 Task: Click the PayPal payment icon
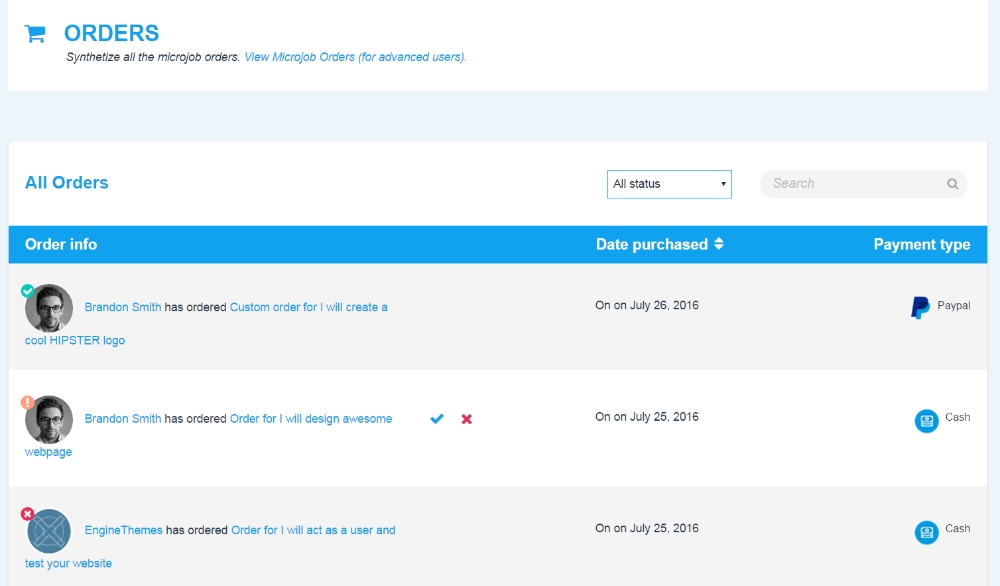click(920, 307)
